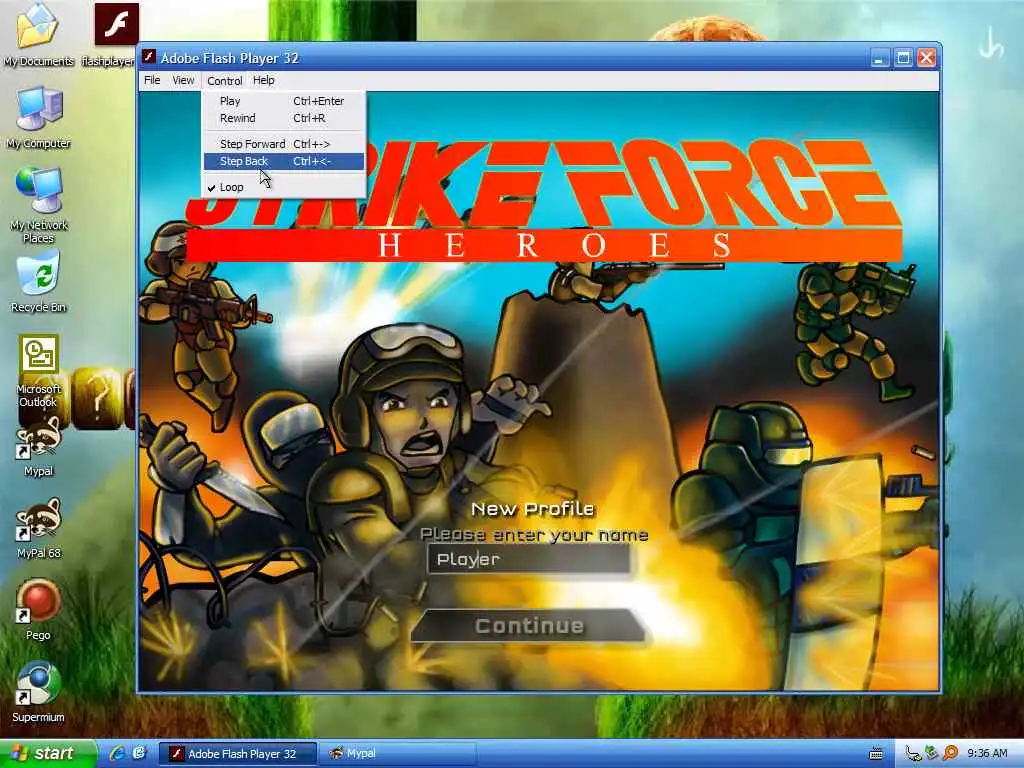
Task: Click second quick launch icon beside Internet Explorer
Action: click(139, 754)
